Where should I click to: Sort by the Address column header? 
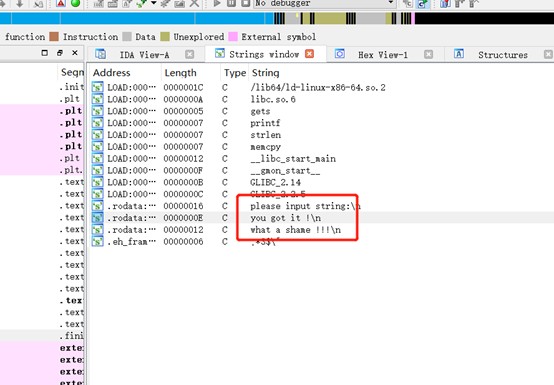[x=112, y=73]
